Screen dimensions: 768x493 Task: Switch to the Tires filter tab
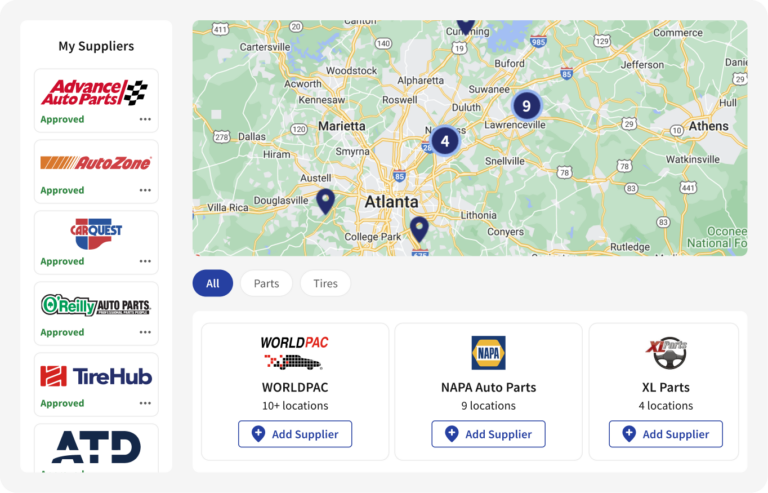tap(326, 283)
